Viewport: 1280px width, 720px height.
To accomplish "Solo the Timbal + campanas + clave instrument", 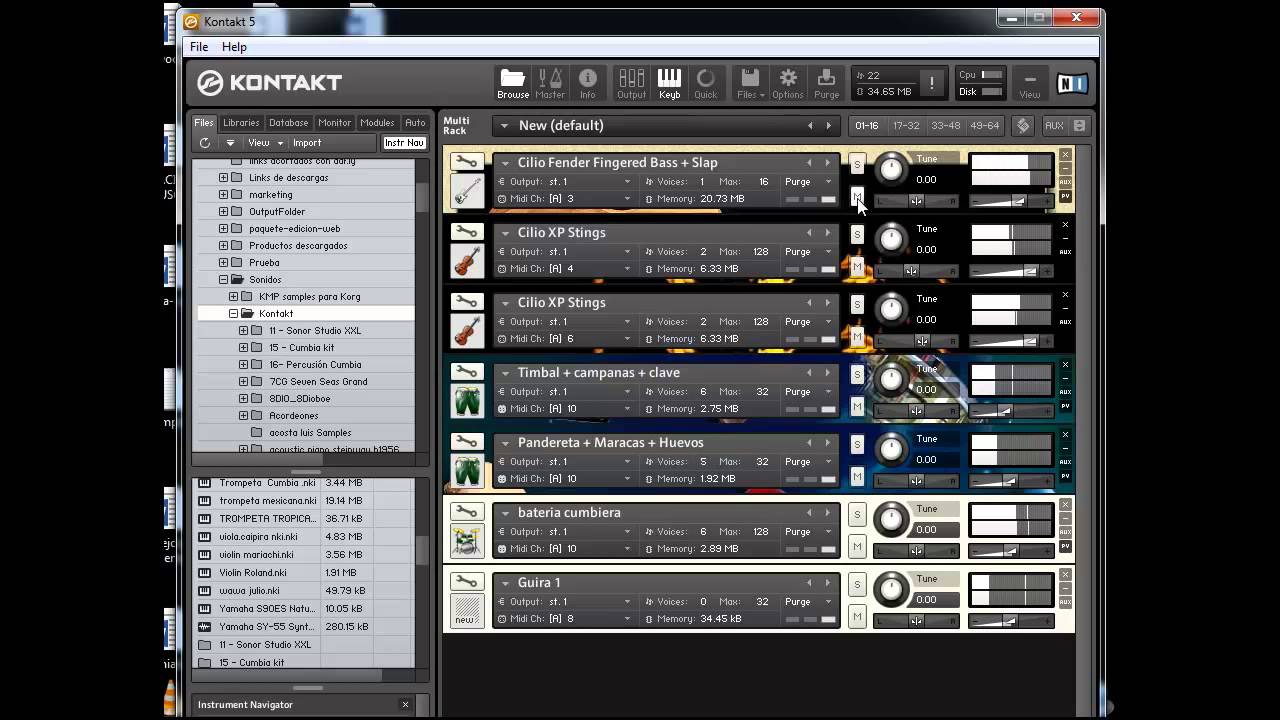I will (x=857, y=374).
